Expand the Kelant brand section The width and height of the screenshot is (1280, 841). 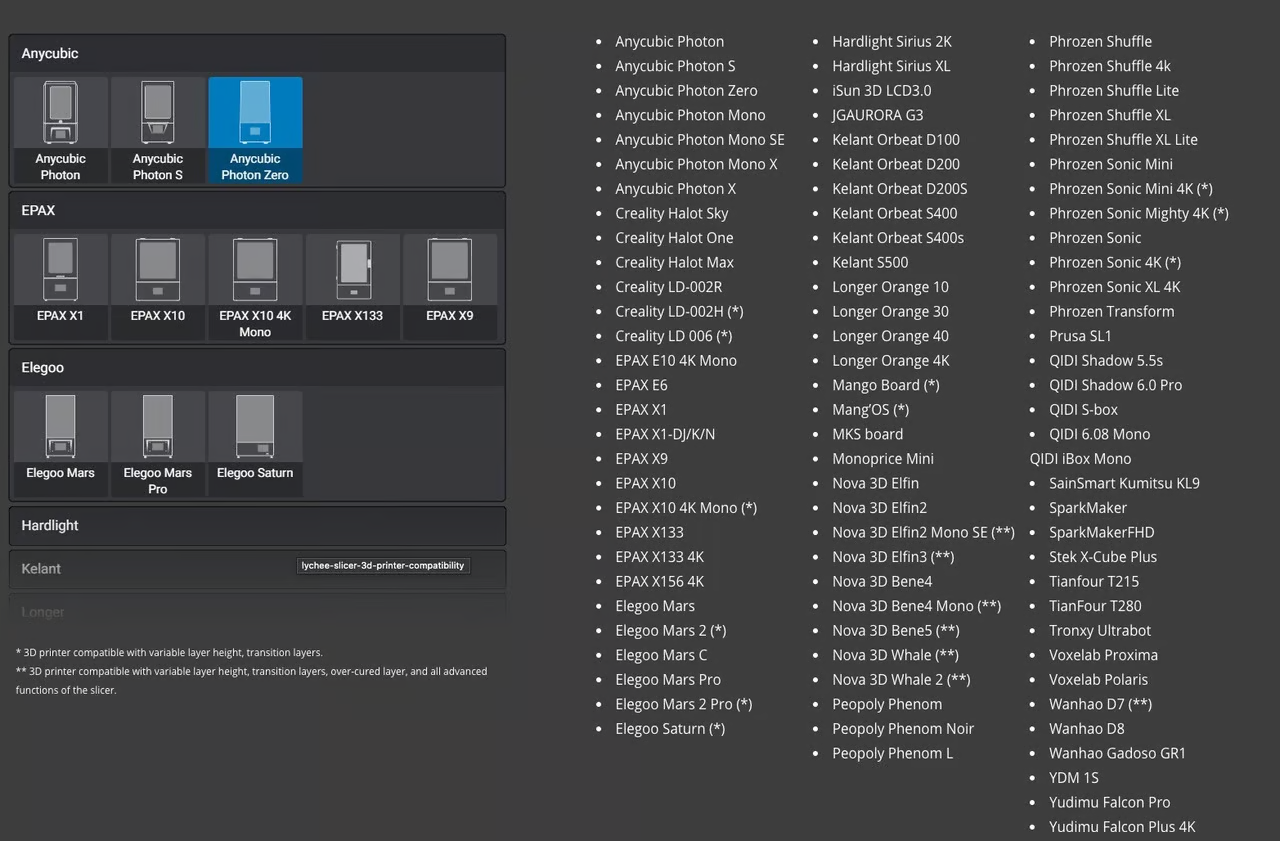pos(150,569)
